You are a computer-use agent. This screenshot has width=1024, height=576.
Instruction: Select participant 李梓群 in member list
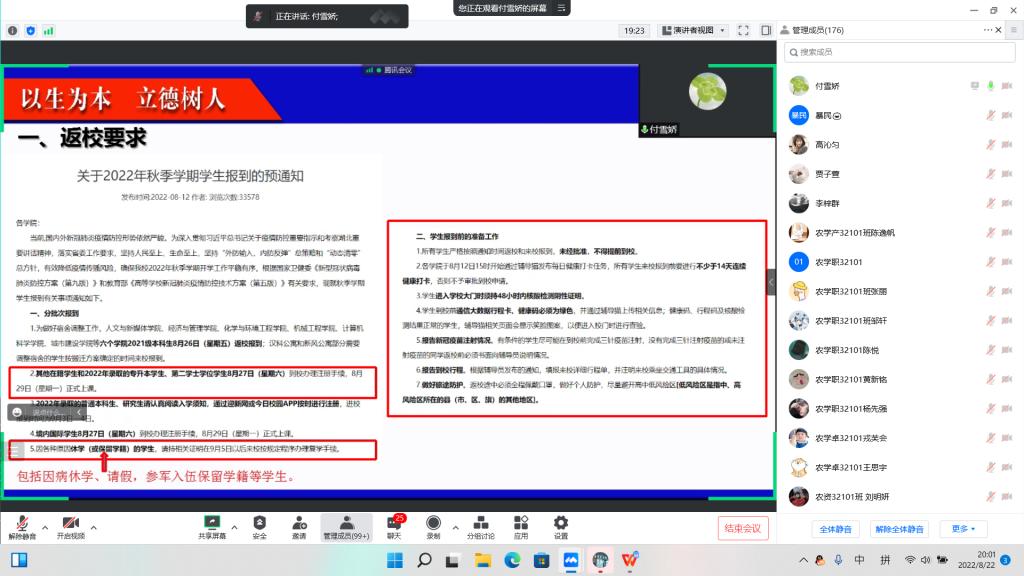(827, 203)
